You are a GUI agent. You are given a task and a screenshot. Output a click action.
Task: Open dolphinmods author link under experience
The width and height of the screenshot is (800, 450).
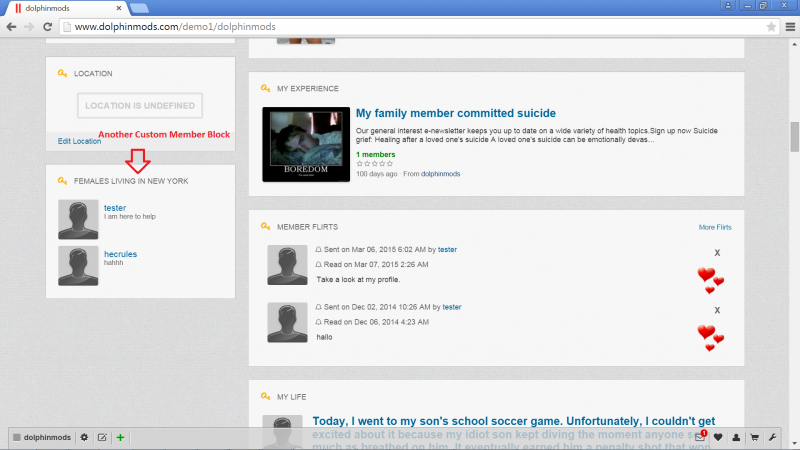[x=440, y=174]
